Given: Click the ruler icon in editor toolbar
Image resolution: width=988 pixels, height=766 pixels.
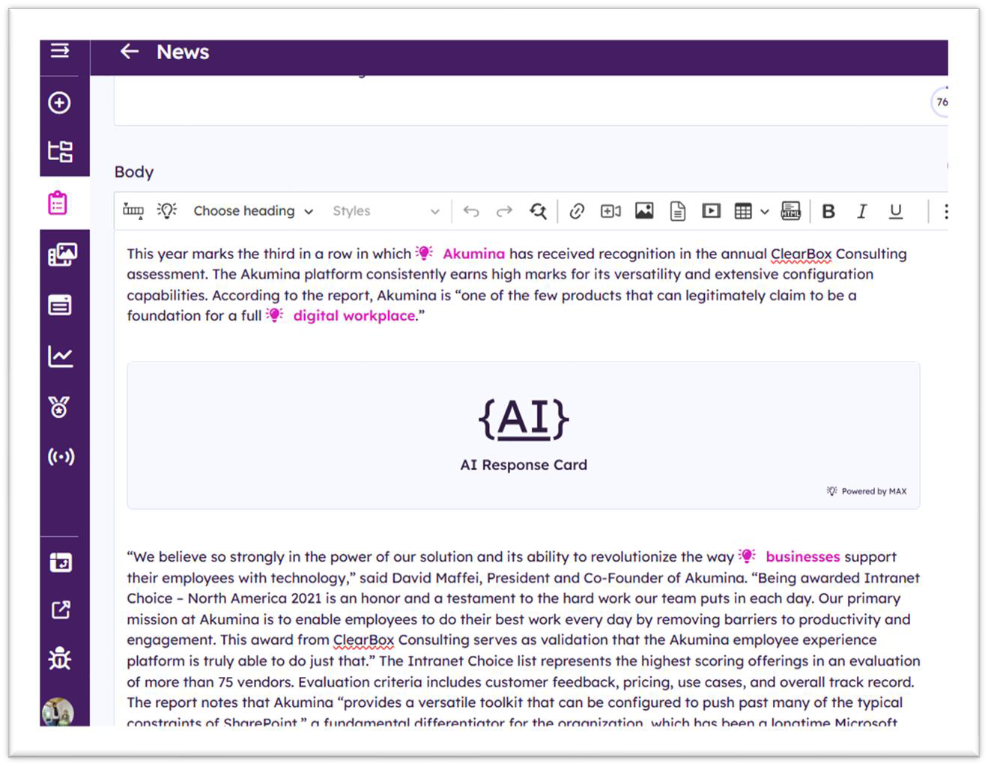Looking at the screenshot, I should point(133,211).
